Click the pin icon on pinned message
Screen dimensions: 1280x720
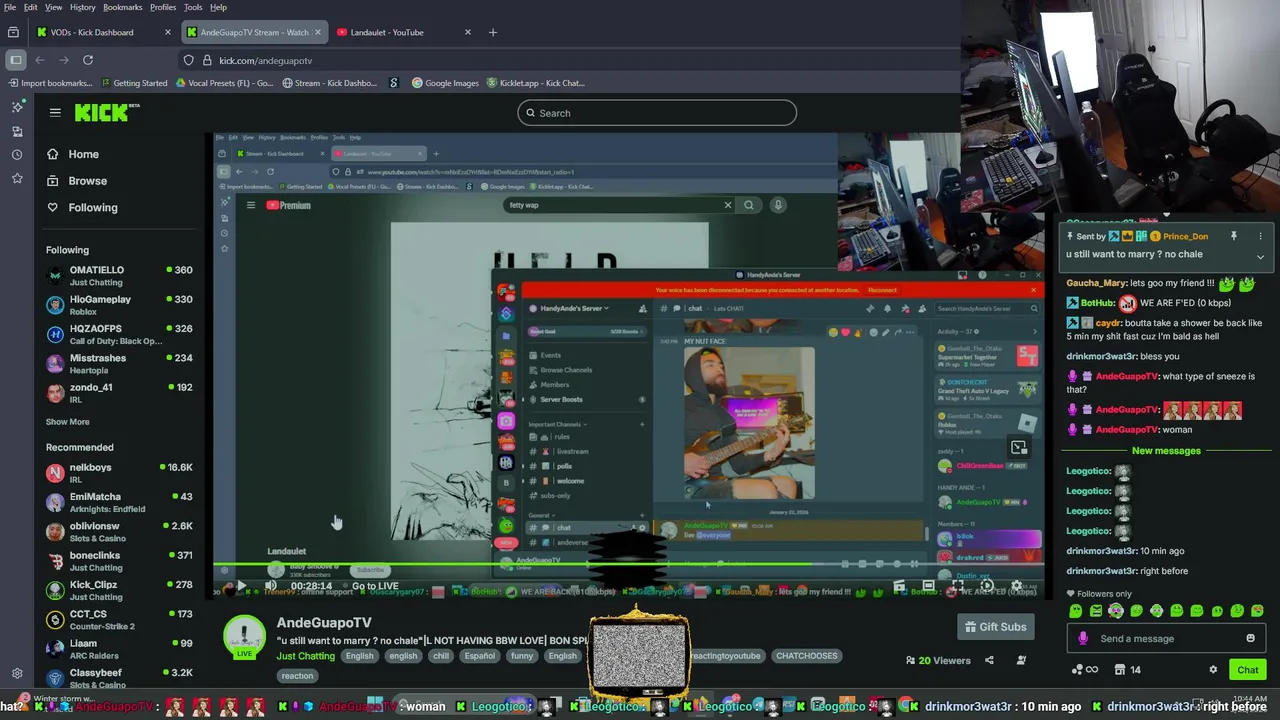click(x=1233, y=236)
